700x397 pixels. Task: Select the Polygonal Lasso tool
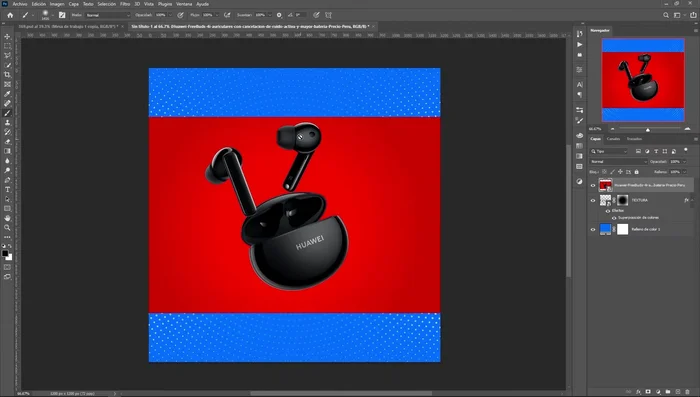[7, 55]
